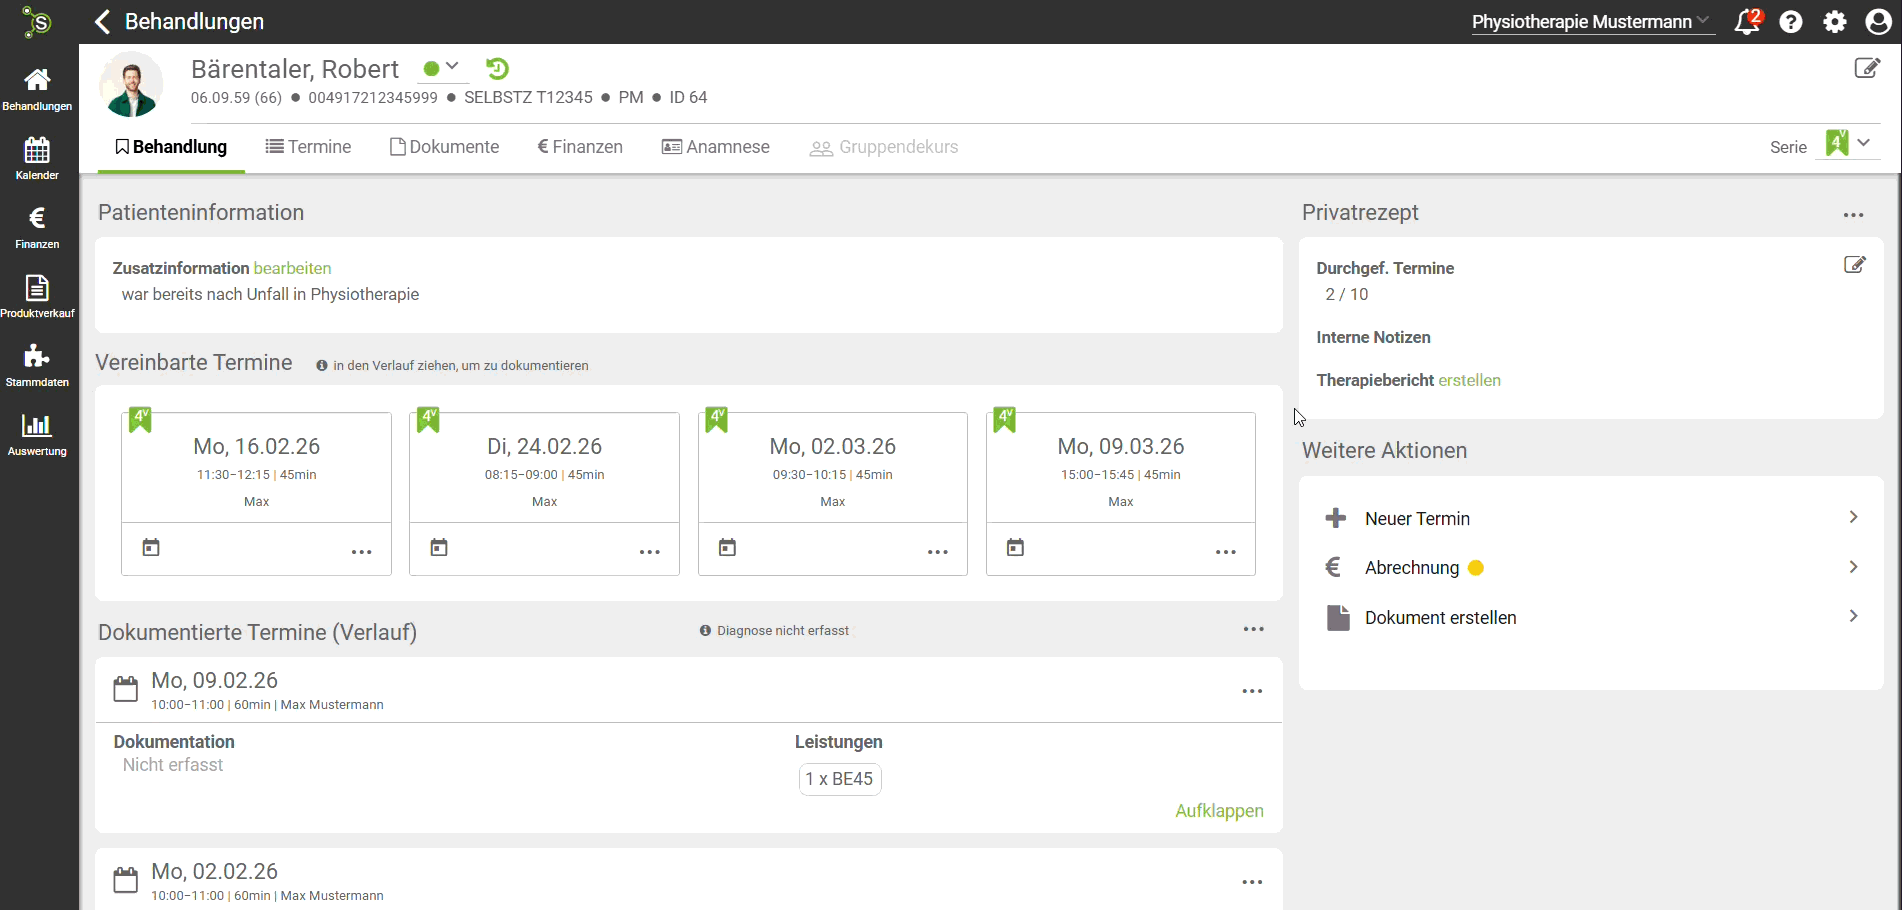
Task: Select Neuer Termin under Weitere Aktionen
Action: [1417, 519]
